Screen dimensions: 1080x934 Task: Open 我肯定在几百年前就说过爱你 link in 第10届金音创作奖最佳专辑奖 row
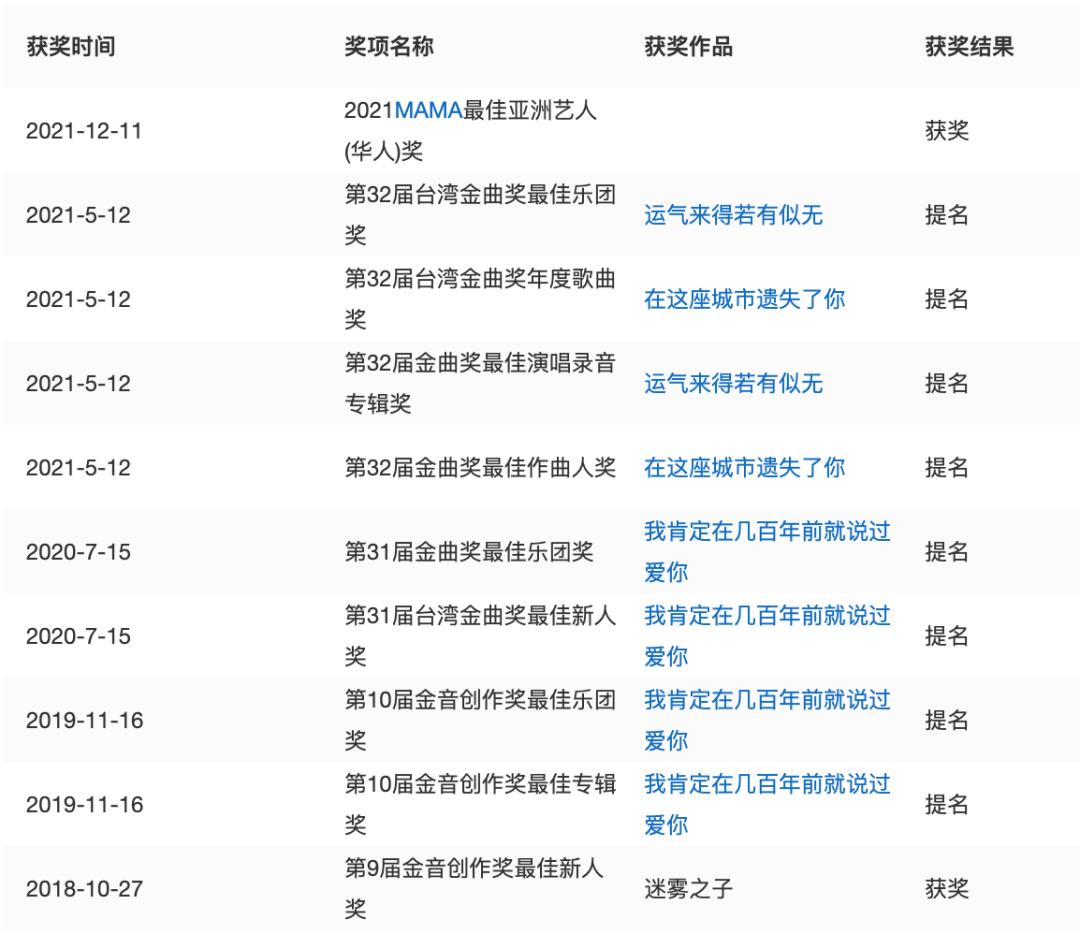[767, 805]
